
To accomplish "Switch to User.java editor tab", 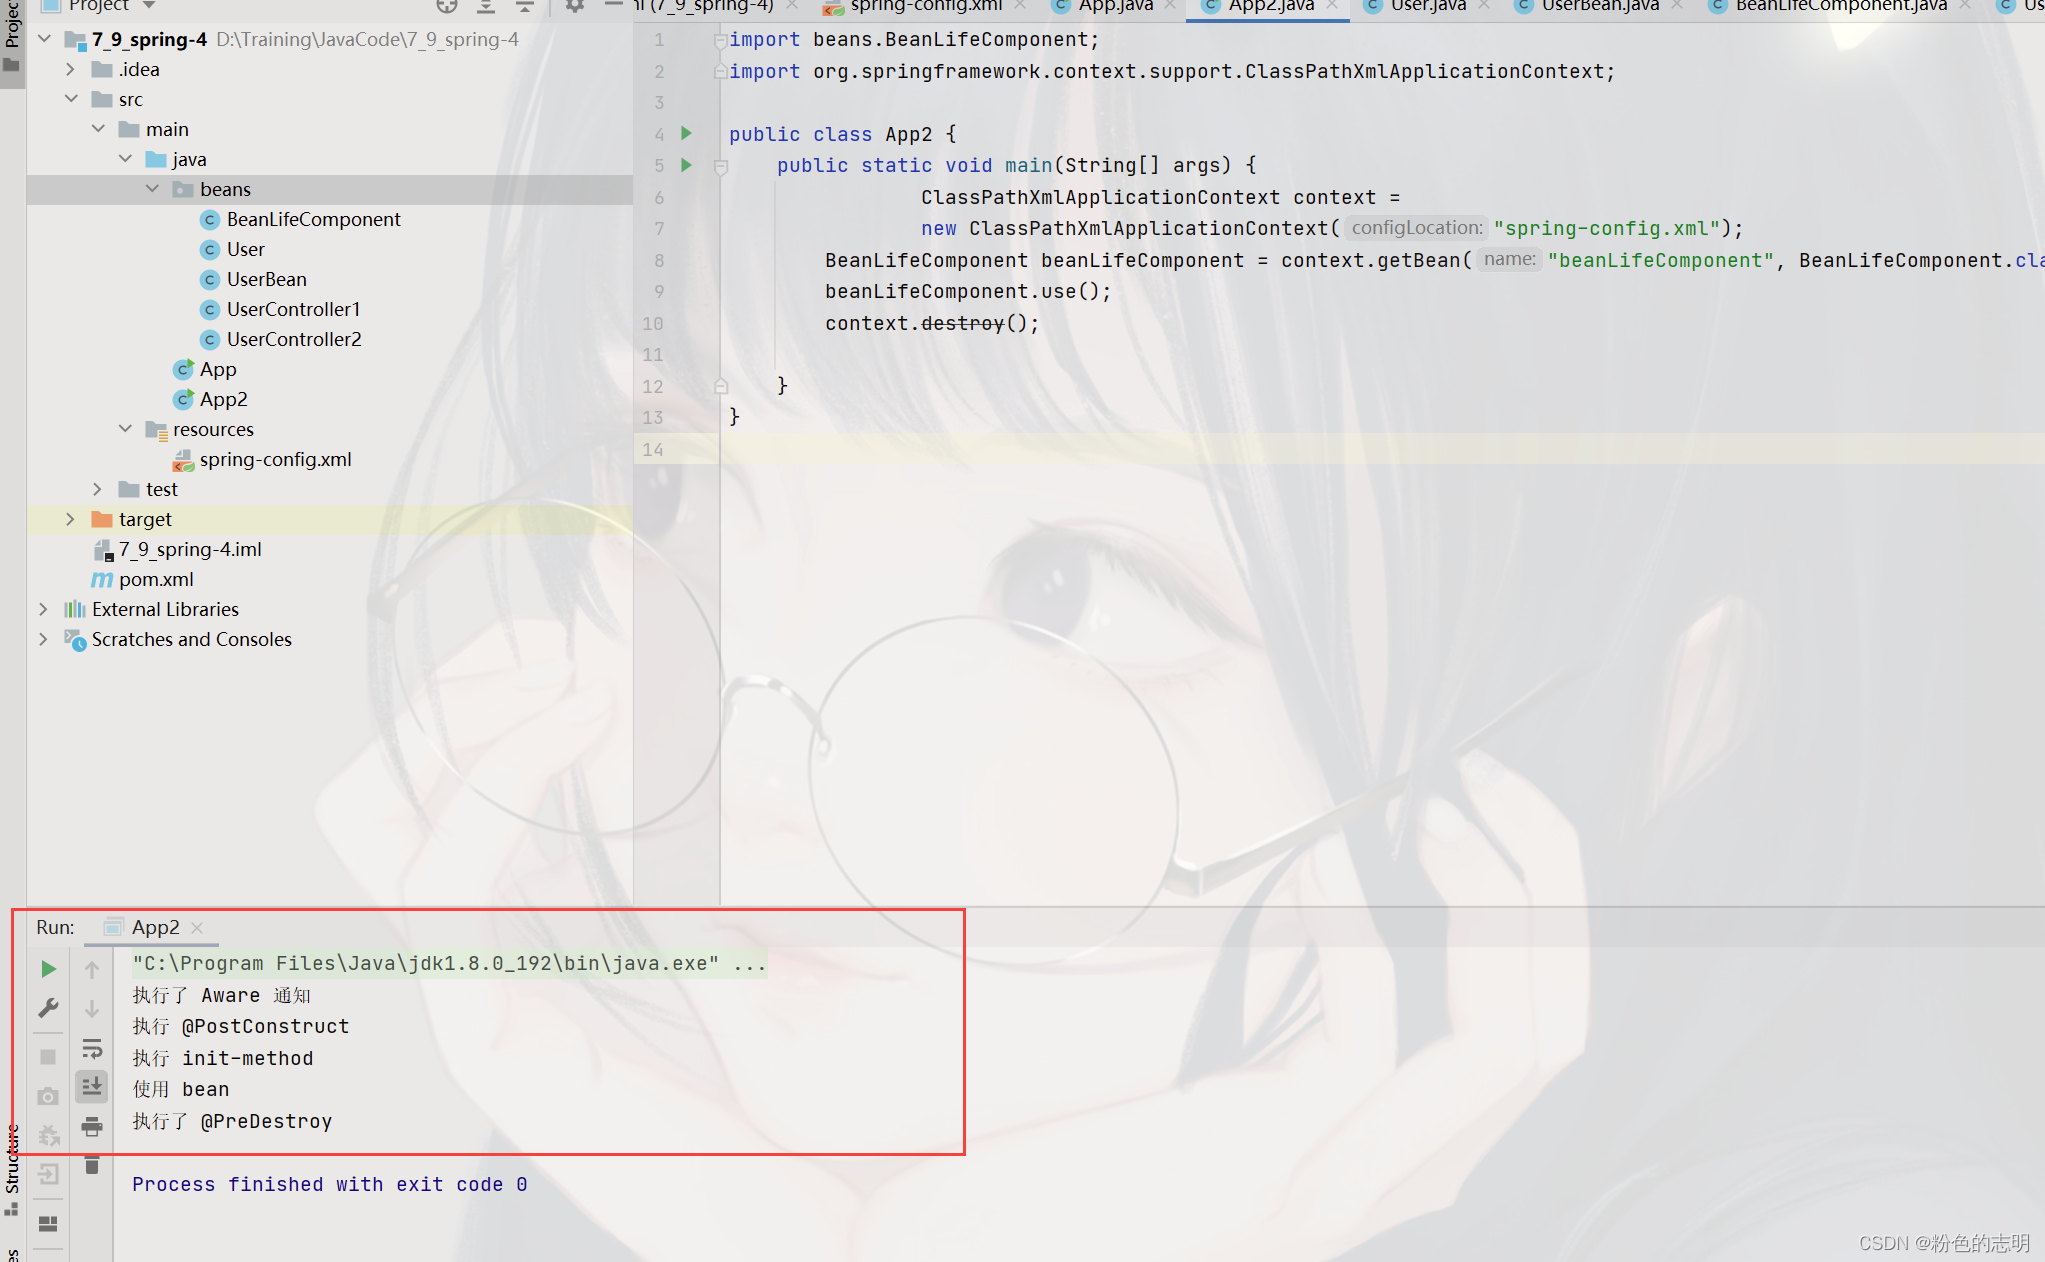I will point(1427,6).
